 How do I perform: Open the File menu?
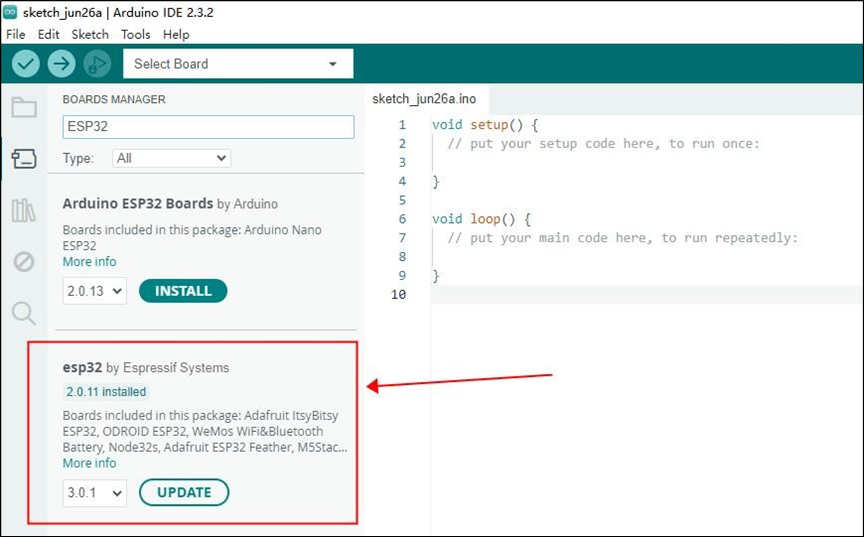click(x=15, y=34)
